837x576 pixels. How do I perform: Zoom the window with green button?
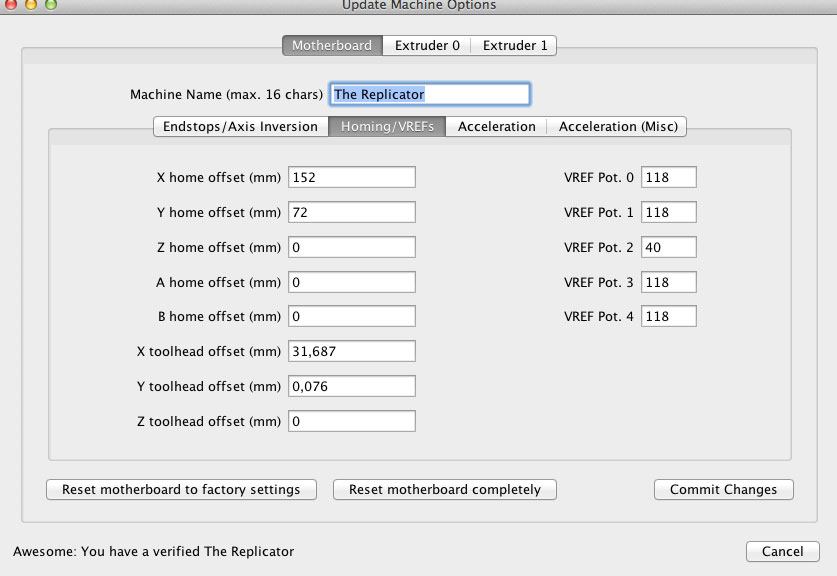click(51, 4)
